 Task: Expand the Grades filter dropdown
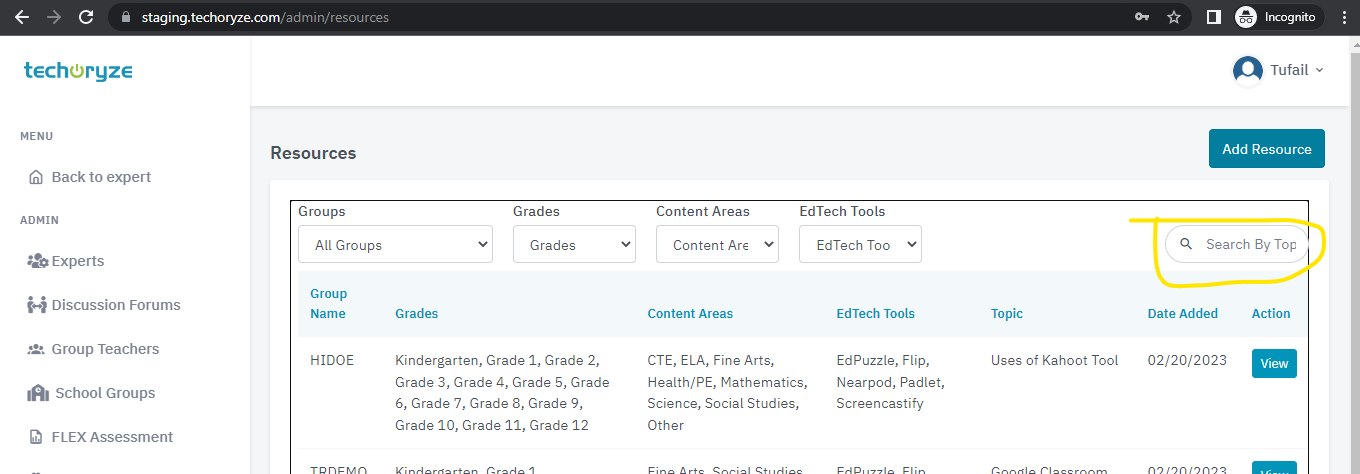[574, 244]
